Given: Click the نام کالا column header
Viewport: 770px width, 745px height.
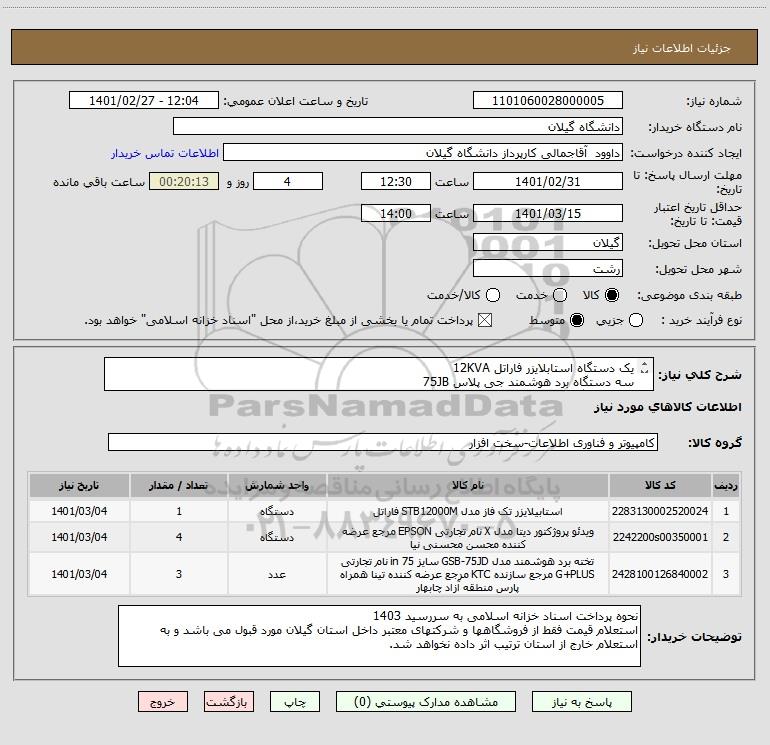Looking at the screenshot, I should 468,485.
